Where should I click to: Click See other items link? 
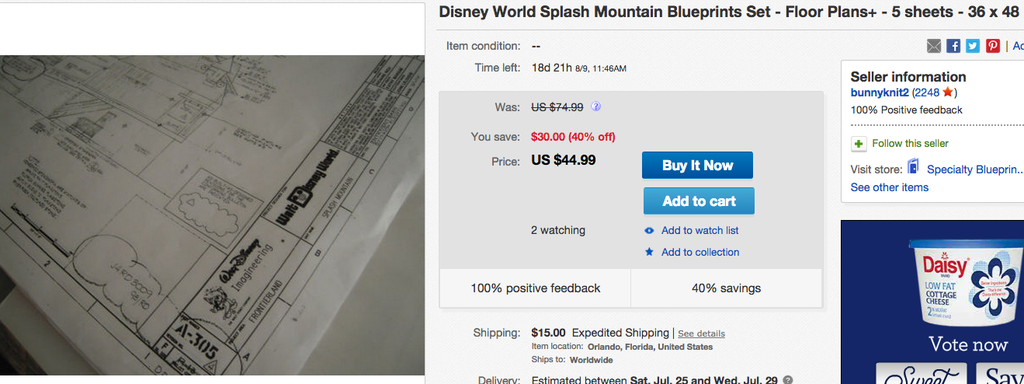[x=889, y=187]
